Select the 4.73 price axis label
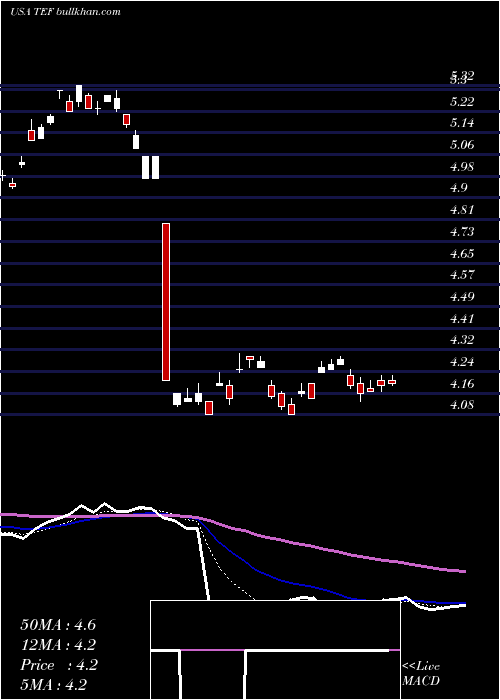This screenshot has width=500, height=700. pyautogui.click(x=462, y=232)
